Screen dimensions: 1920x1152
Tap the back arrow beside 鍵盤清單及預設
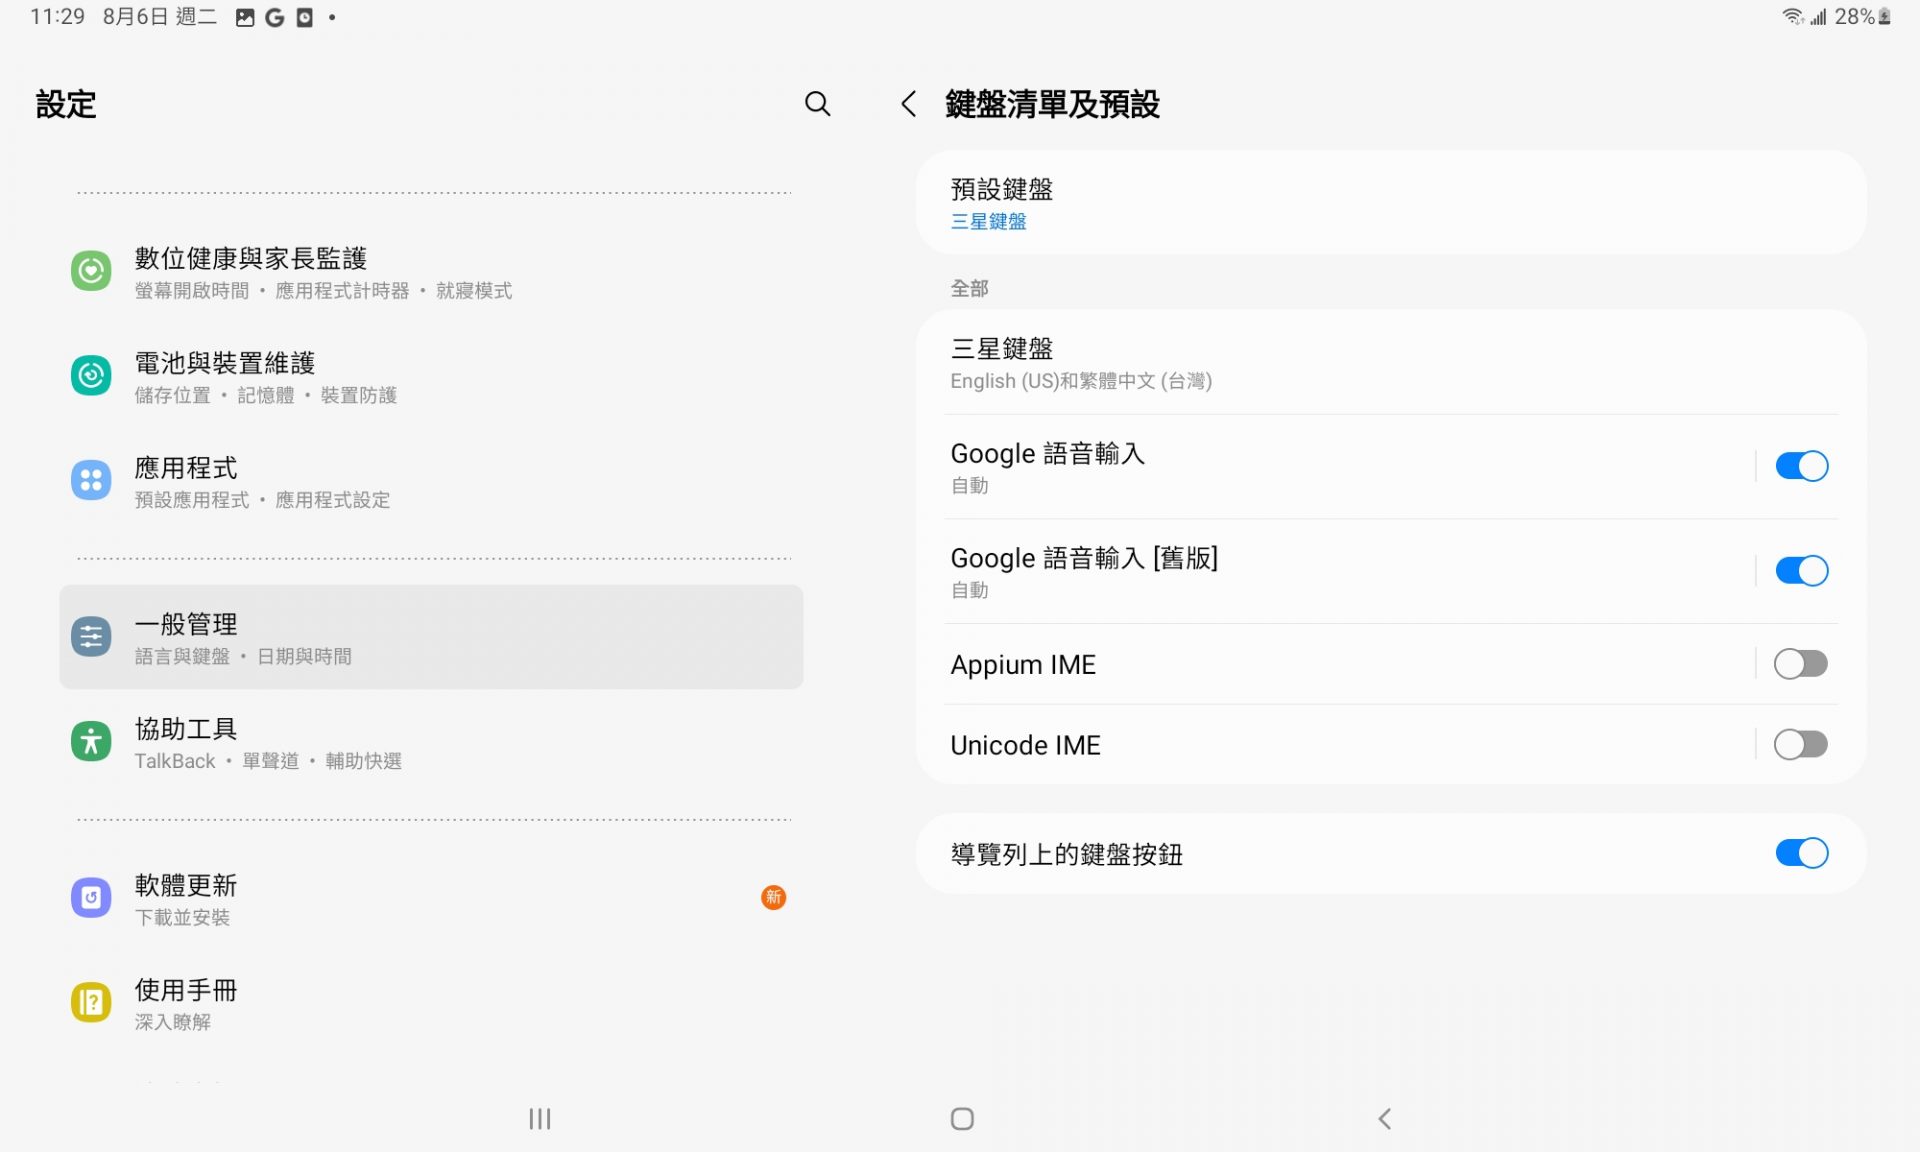pos(908,104)
